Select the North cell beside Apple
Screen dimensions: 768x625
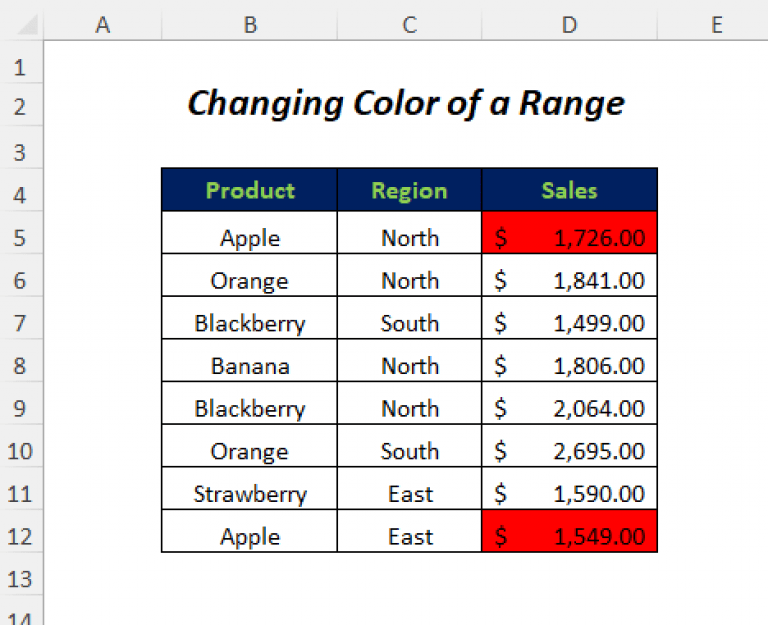409,233
